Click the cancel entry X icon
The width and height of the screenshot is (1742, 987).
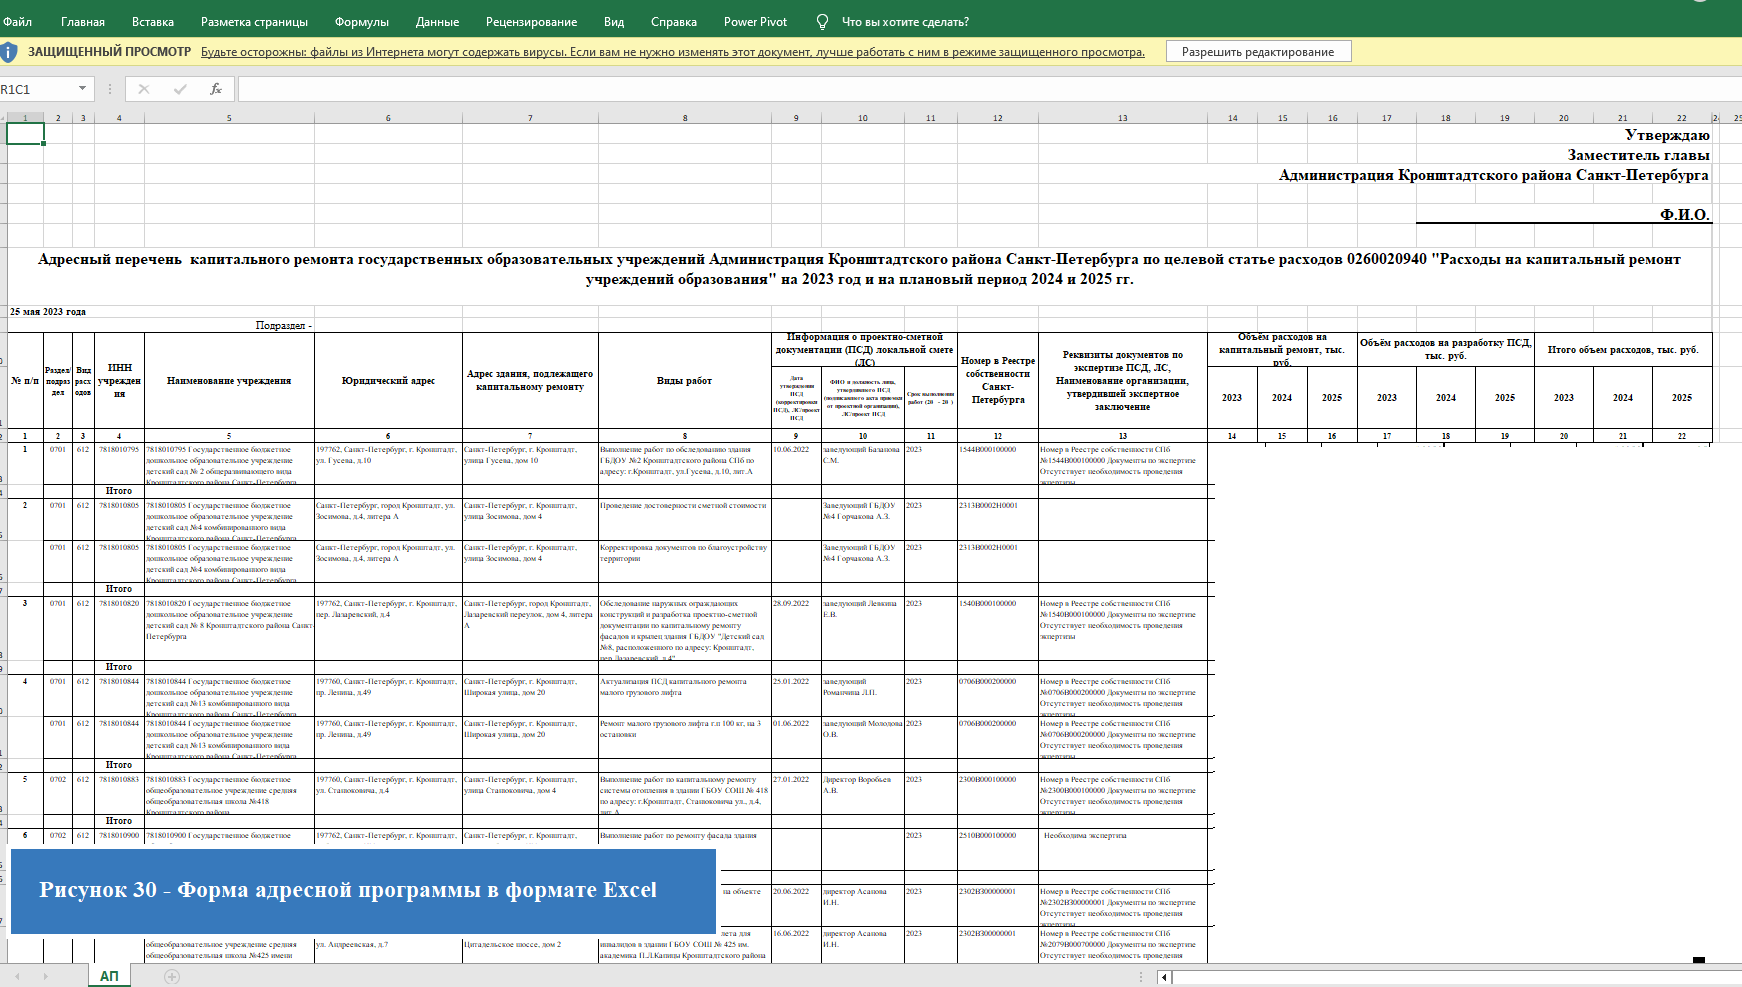click(144, 89)
